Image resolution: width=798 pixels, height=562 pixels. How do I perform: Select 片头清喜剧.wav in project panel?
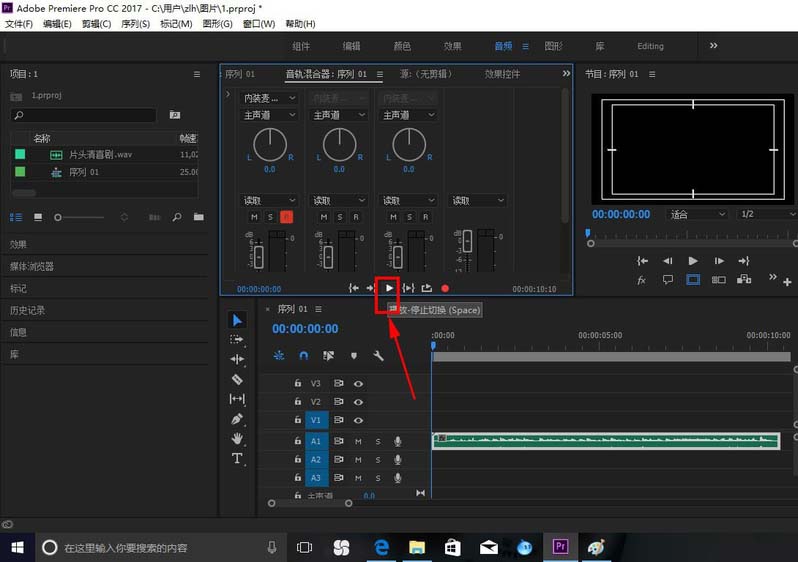click(x=100, y=154)
